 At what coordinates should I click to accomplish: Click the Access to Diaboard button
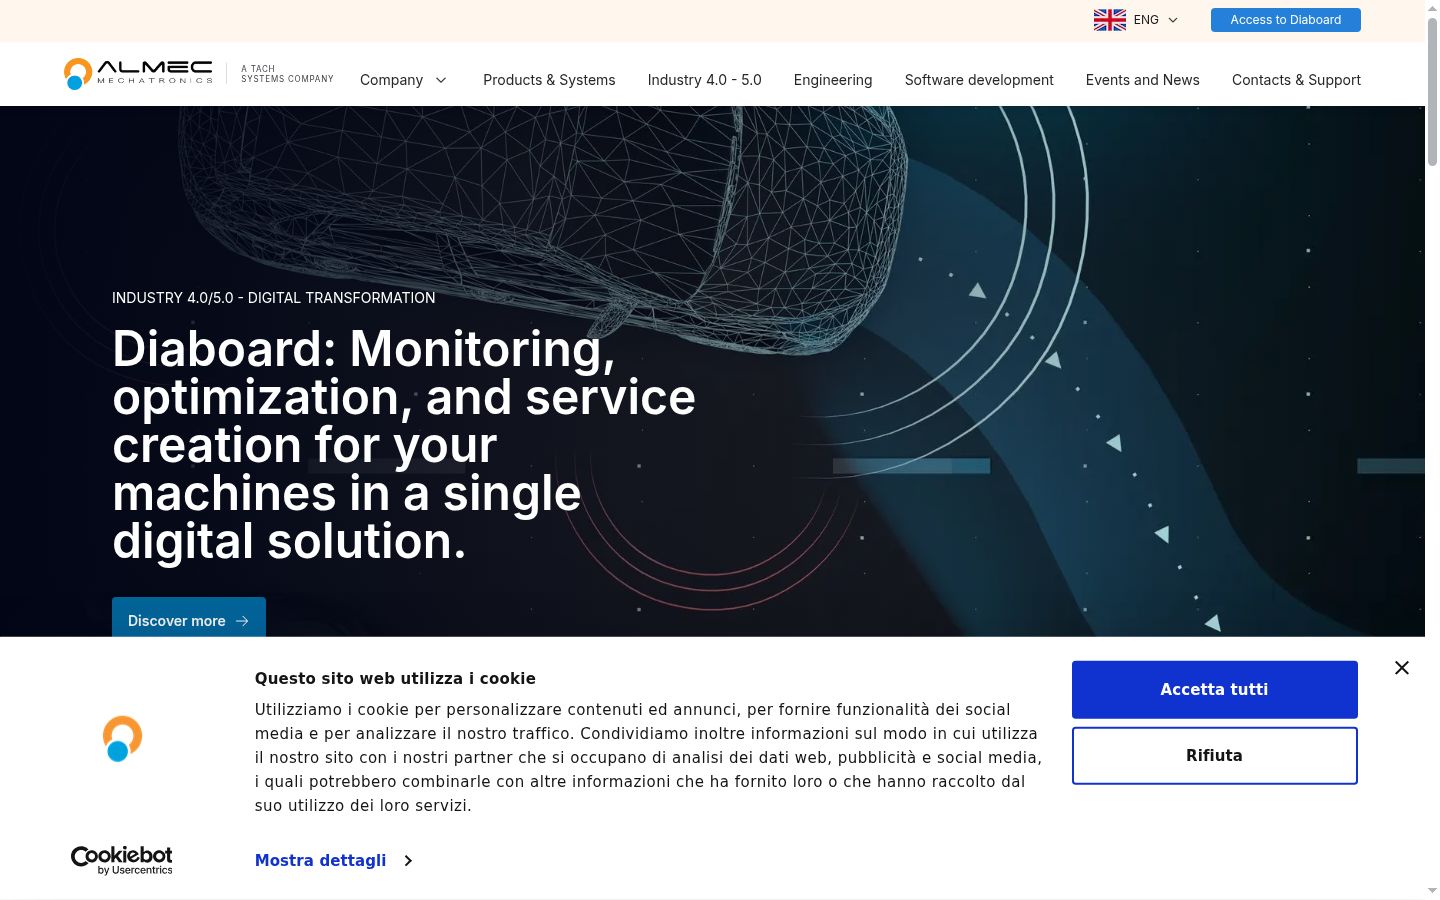[1285, 20]
